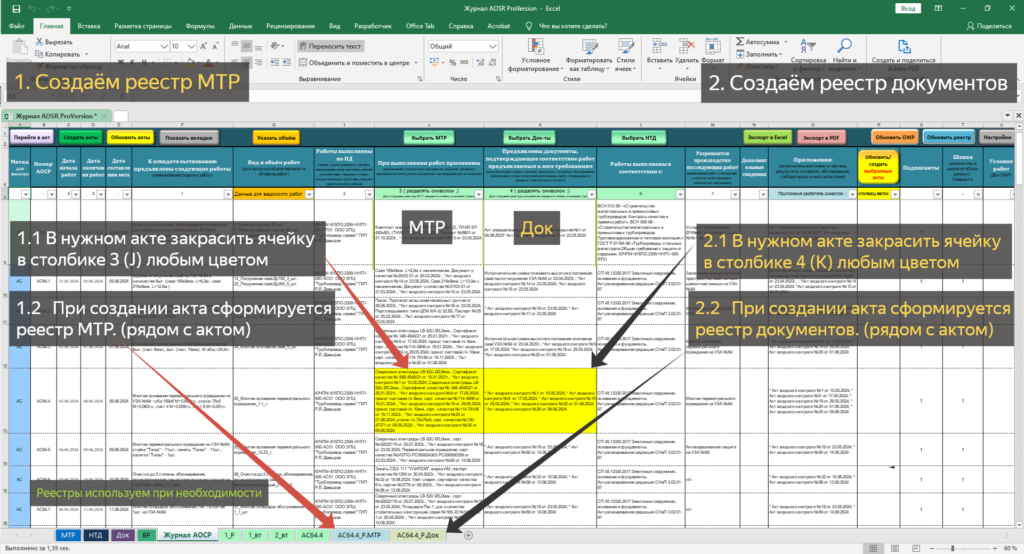Click the Найти и выделить magnifier icon

[844, 46]
